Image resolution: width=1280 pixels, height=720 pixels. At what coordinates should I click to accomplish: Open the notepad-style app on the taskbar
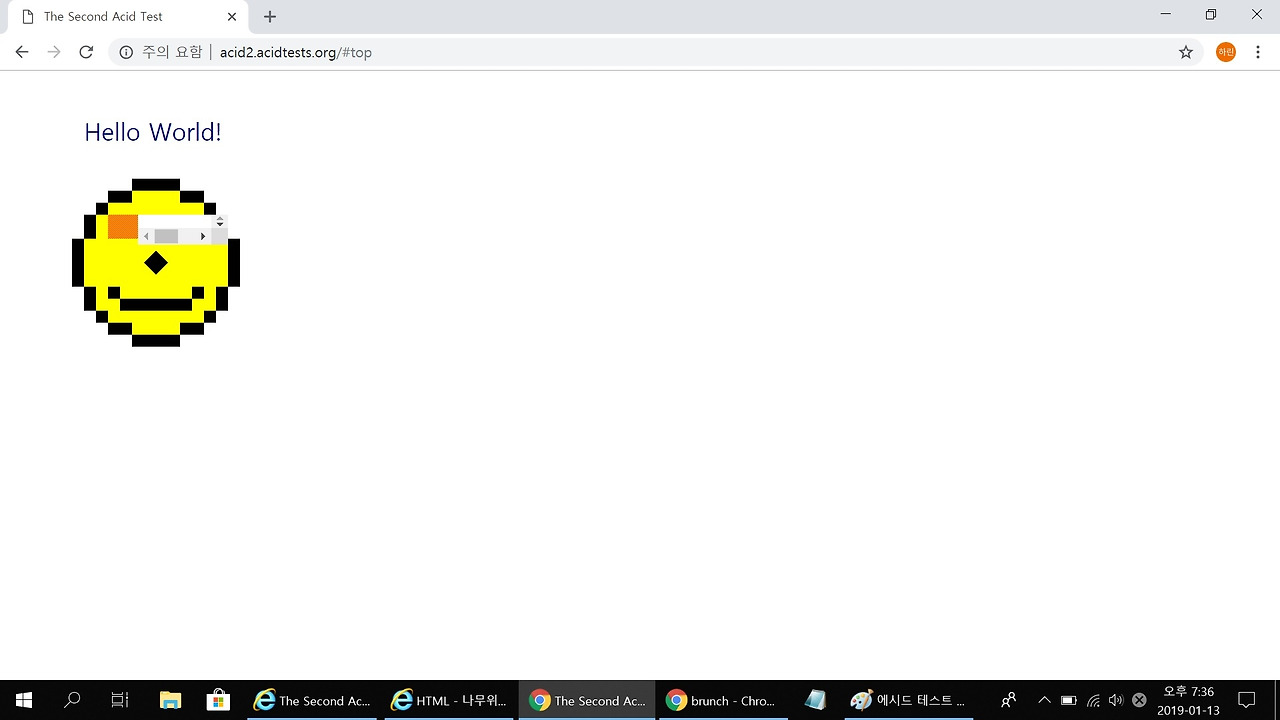(x=815, y=700)
